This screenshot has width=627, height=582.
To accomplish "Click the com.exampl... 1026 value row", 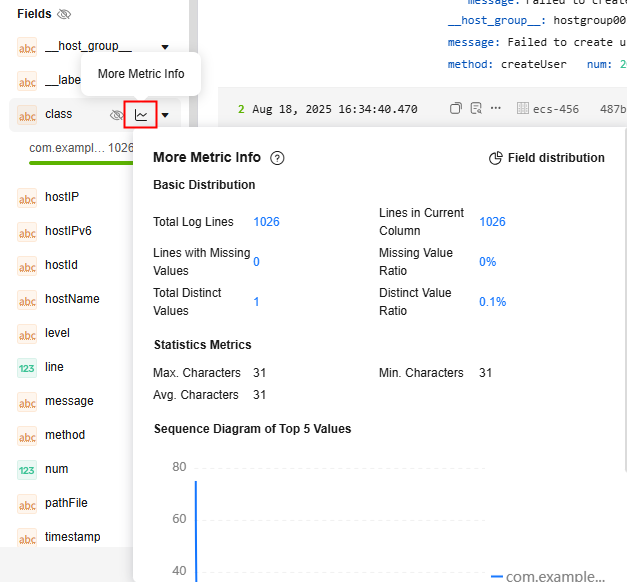I will tap(81, 148).
